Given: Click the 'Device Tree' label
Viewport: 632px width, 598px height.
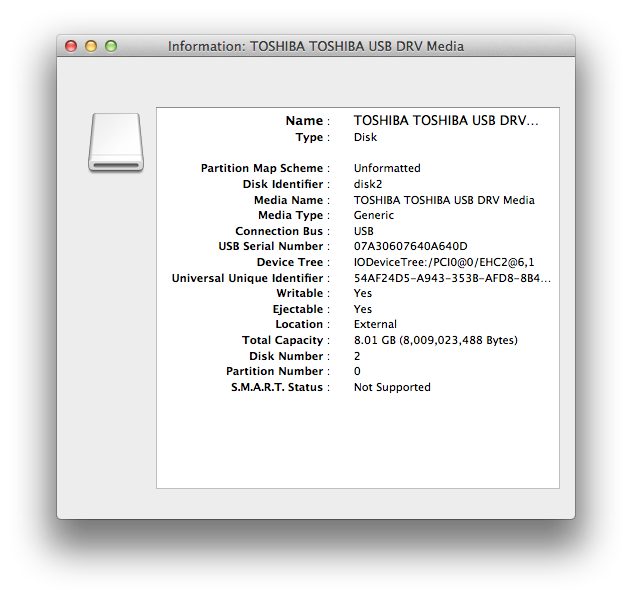Looking at the screenshot, I should click(x=290, y=262).
